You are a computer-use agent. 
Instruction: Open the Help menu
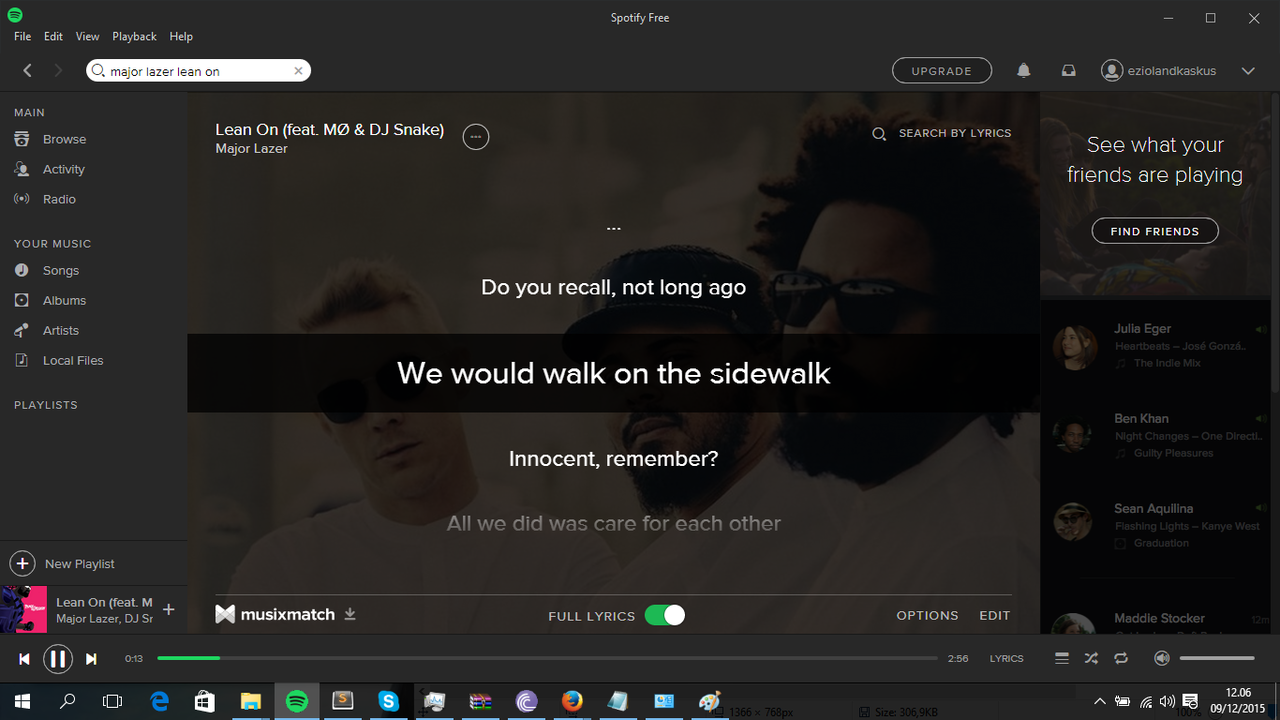point(181,36)
